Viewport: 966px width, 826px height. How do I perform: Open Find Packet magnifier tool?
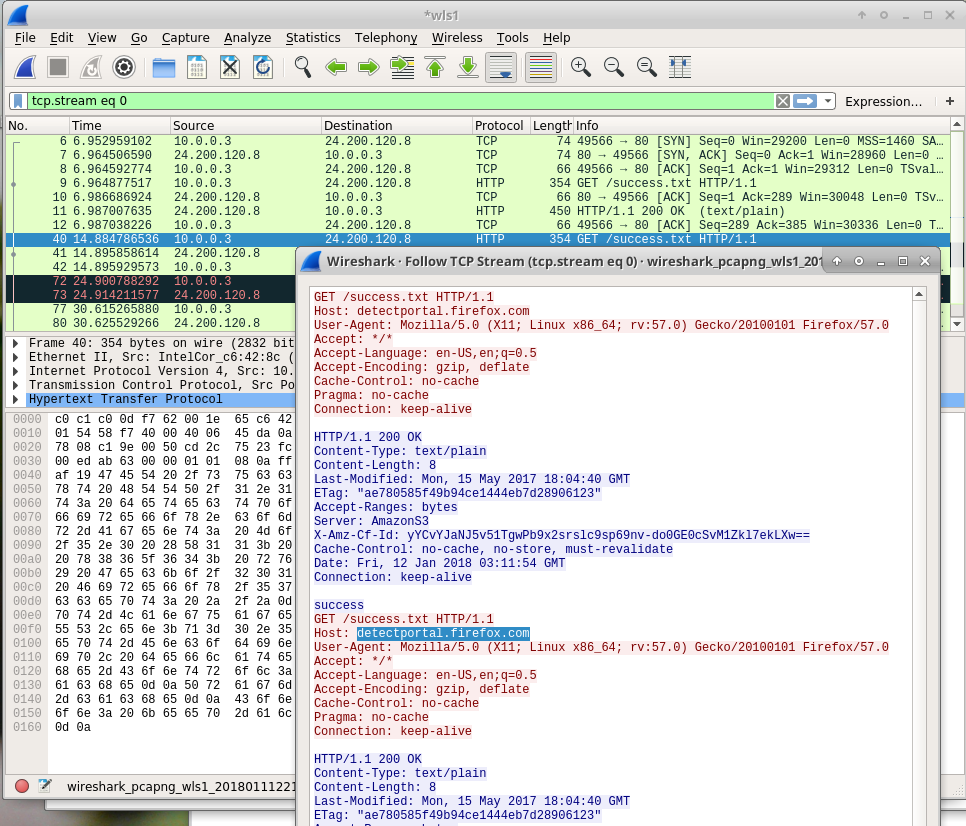[302, 67]
